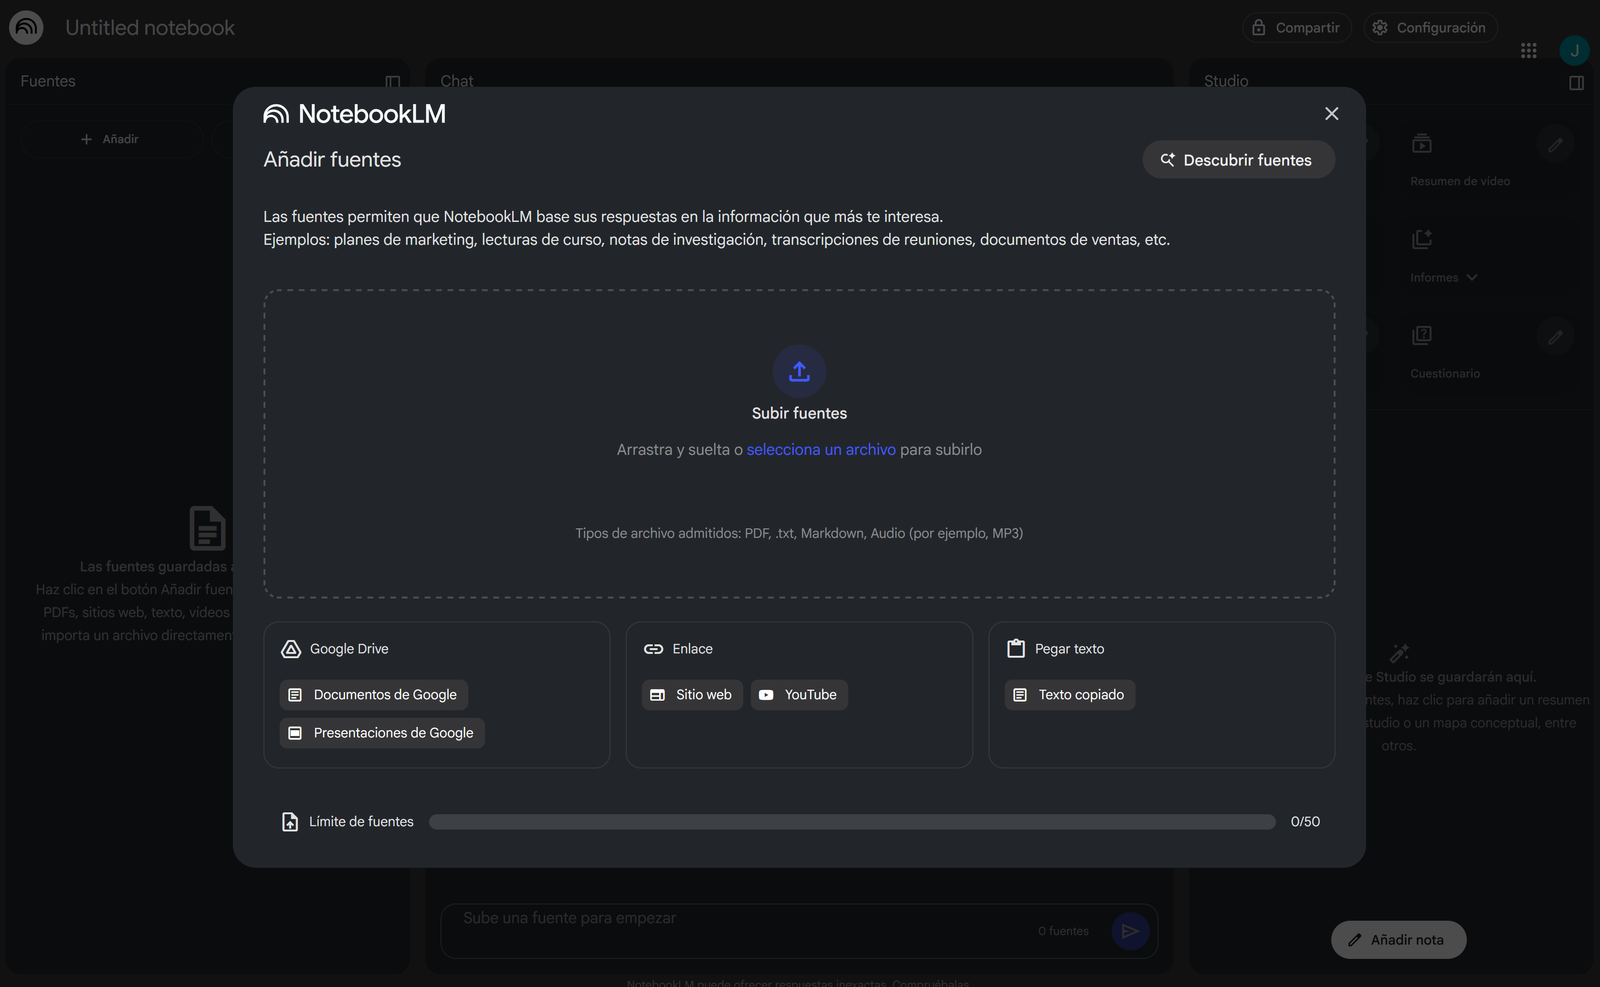Click the Resumen de video icon in Studio
1600x987 pixels.
point(1422,144)
